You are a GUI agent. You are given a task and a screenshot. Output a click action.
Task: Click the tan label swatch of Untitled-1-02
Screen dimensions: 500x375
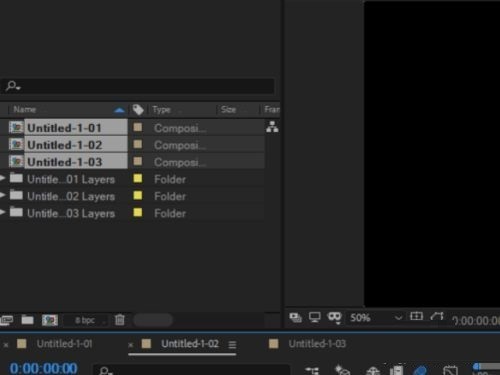138,144
